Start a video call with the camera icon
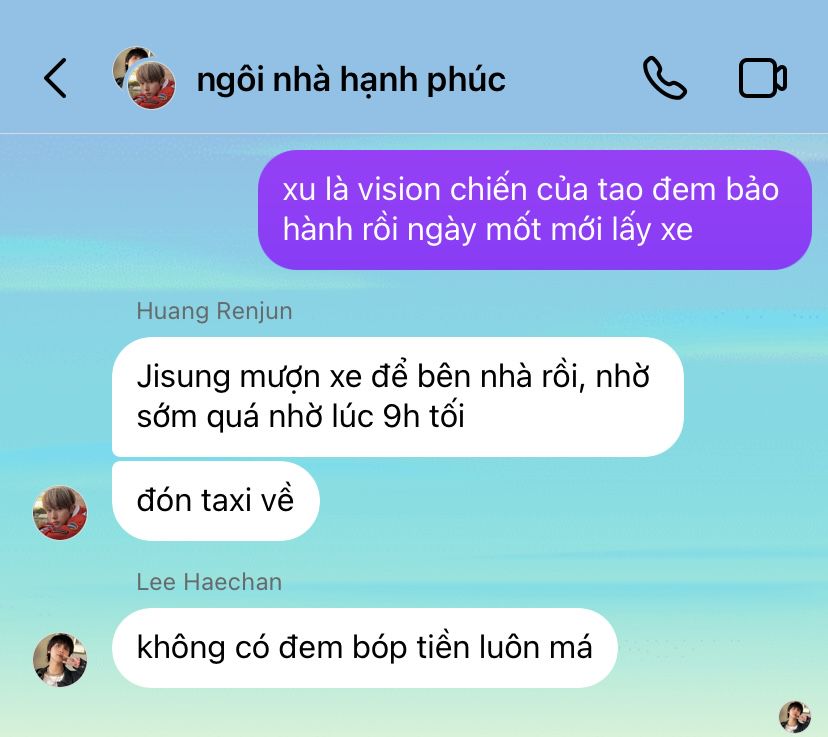828x737 pixels. (x=763, y=78)
